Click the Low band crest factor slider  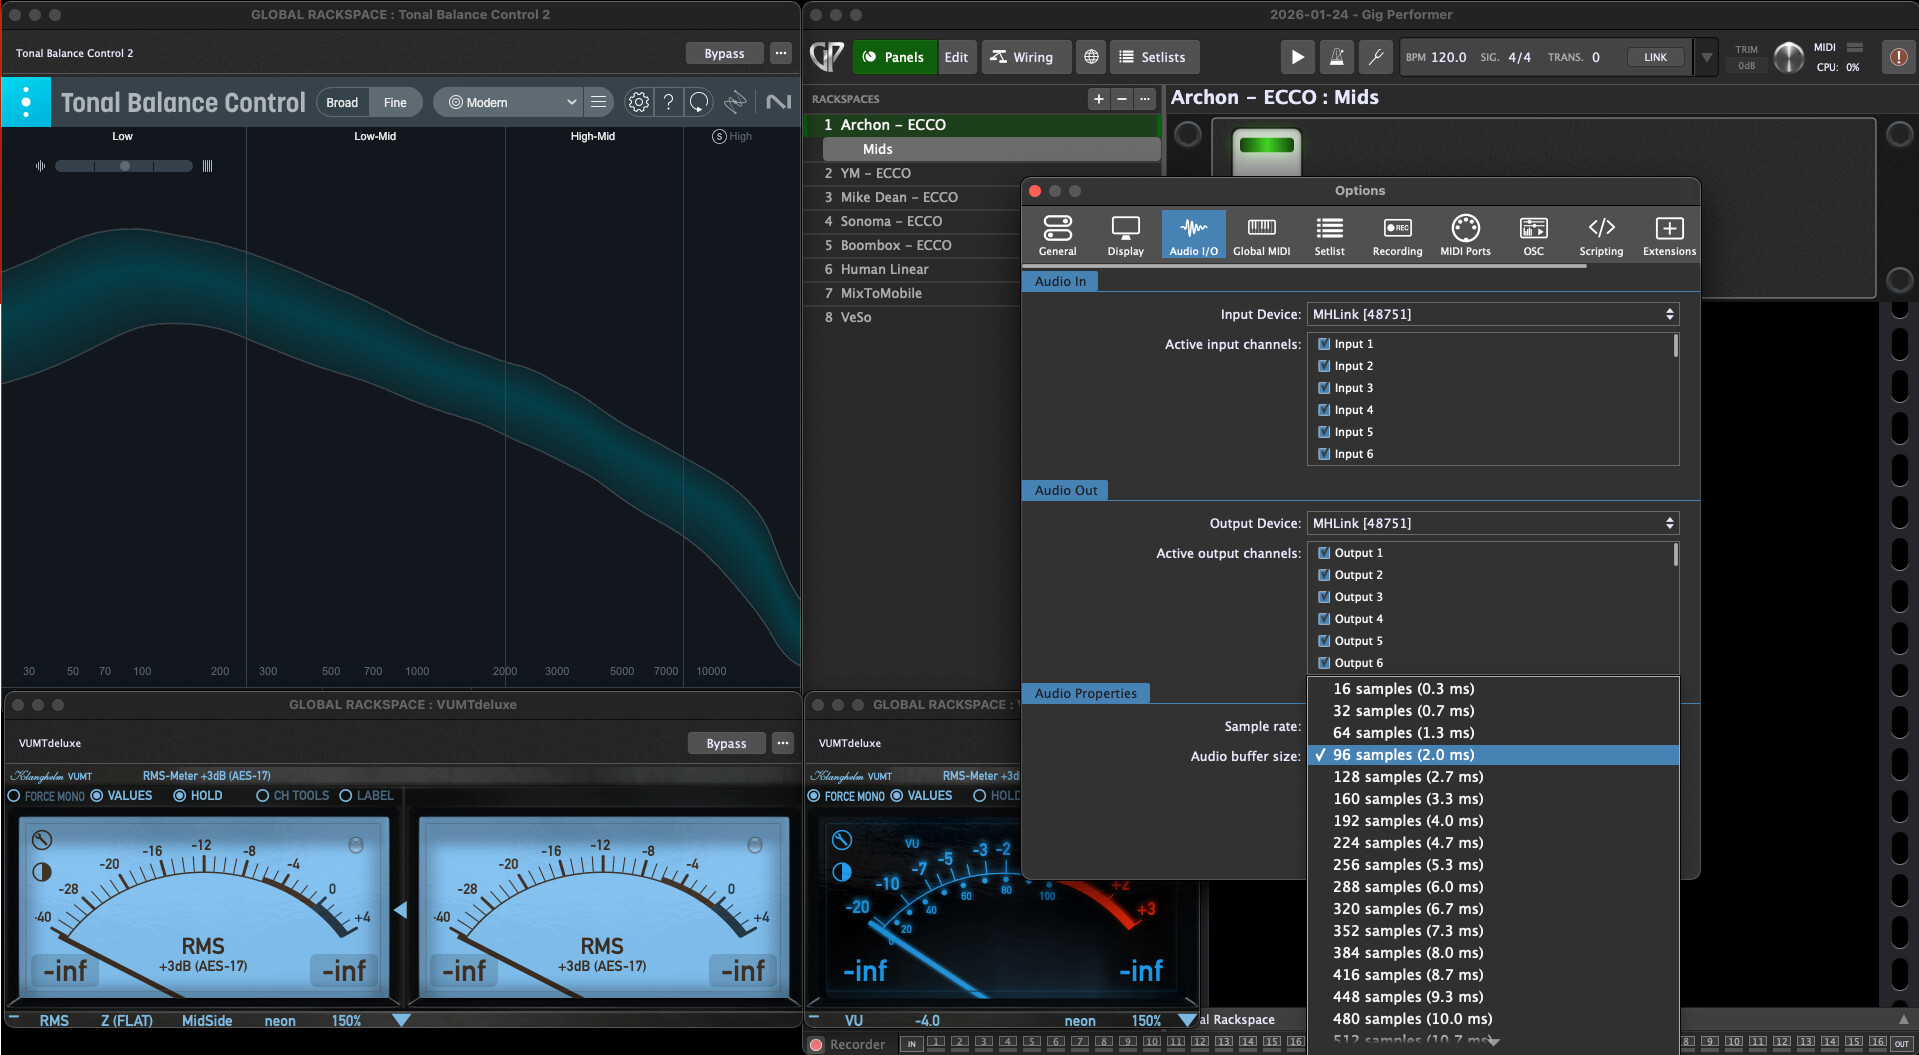pos(124,166)
